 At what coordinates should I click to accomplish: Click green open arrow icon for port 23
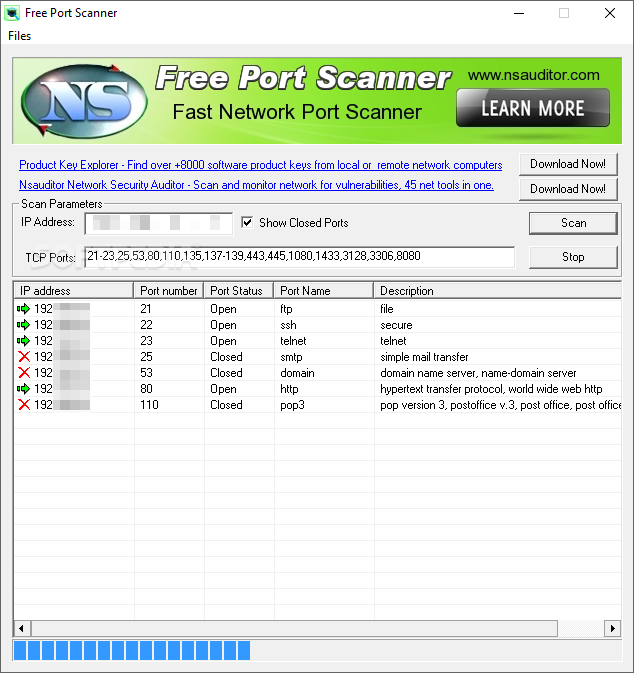click(24, 341)
